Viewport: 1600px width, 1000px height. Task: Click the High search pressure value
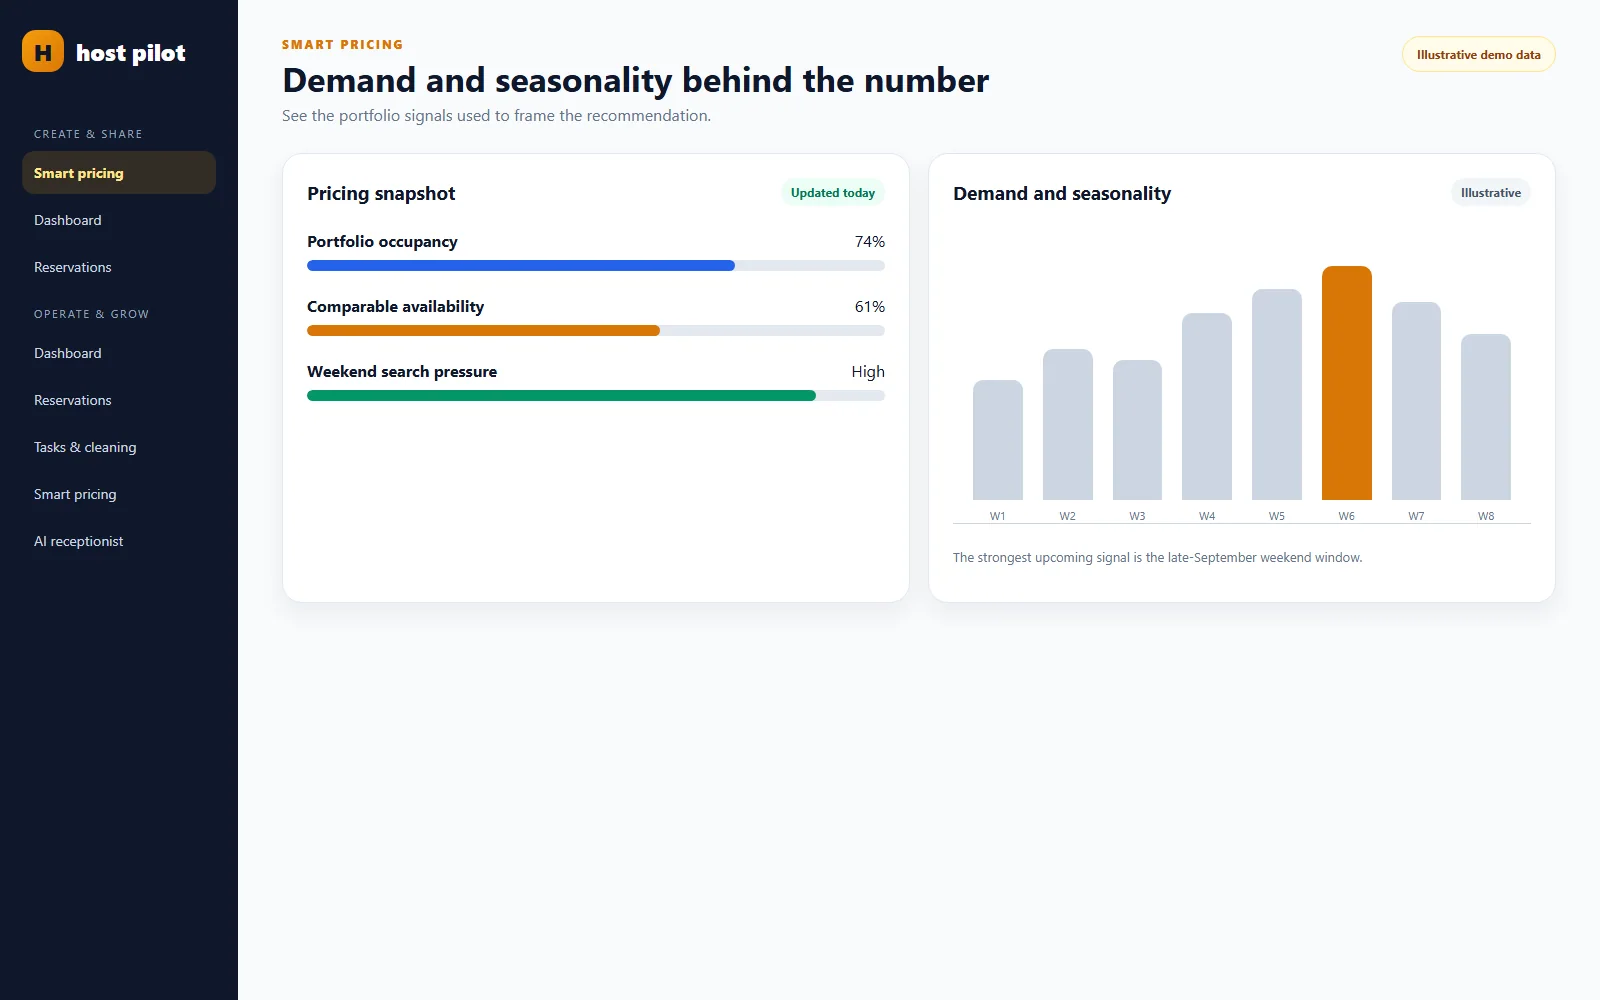868,372
